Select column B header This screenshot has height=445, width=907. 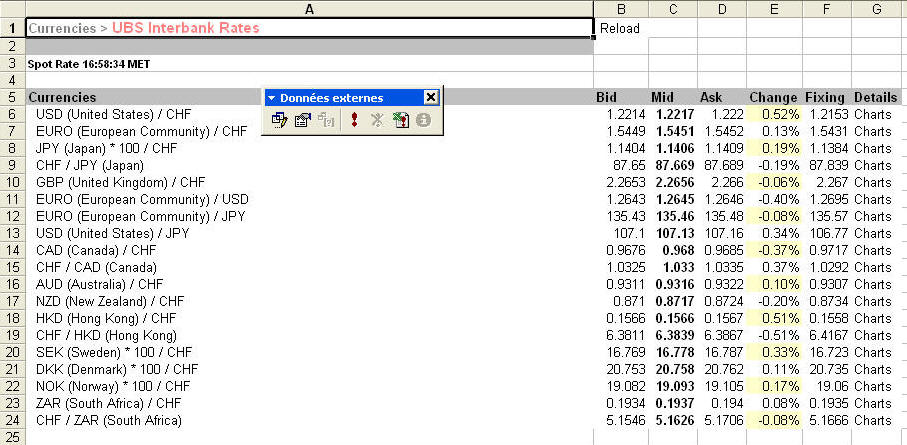(x=621, y=9)
